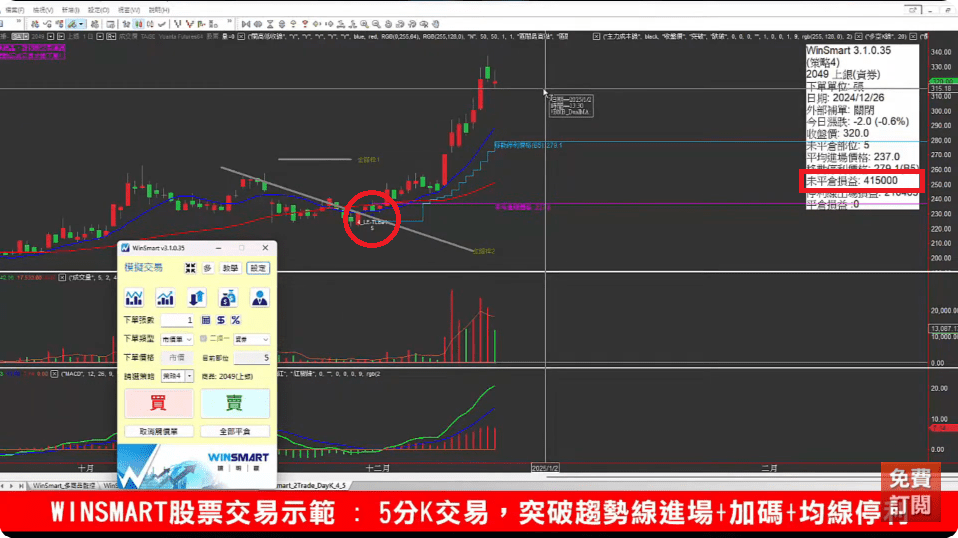Click the up and down arrows icon

point(197,297)
